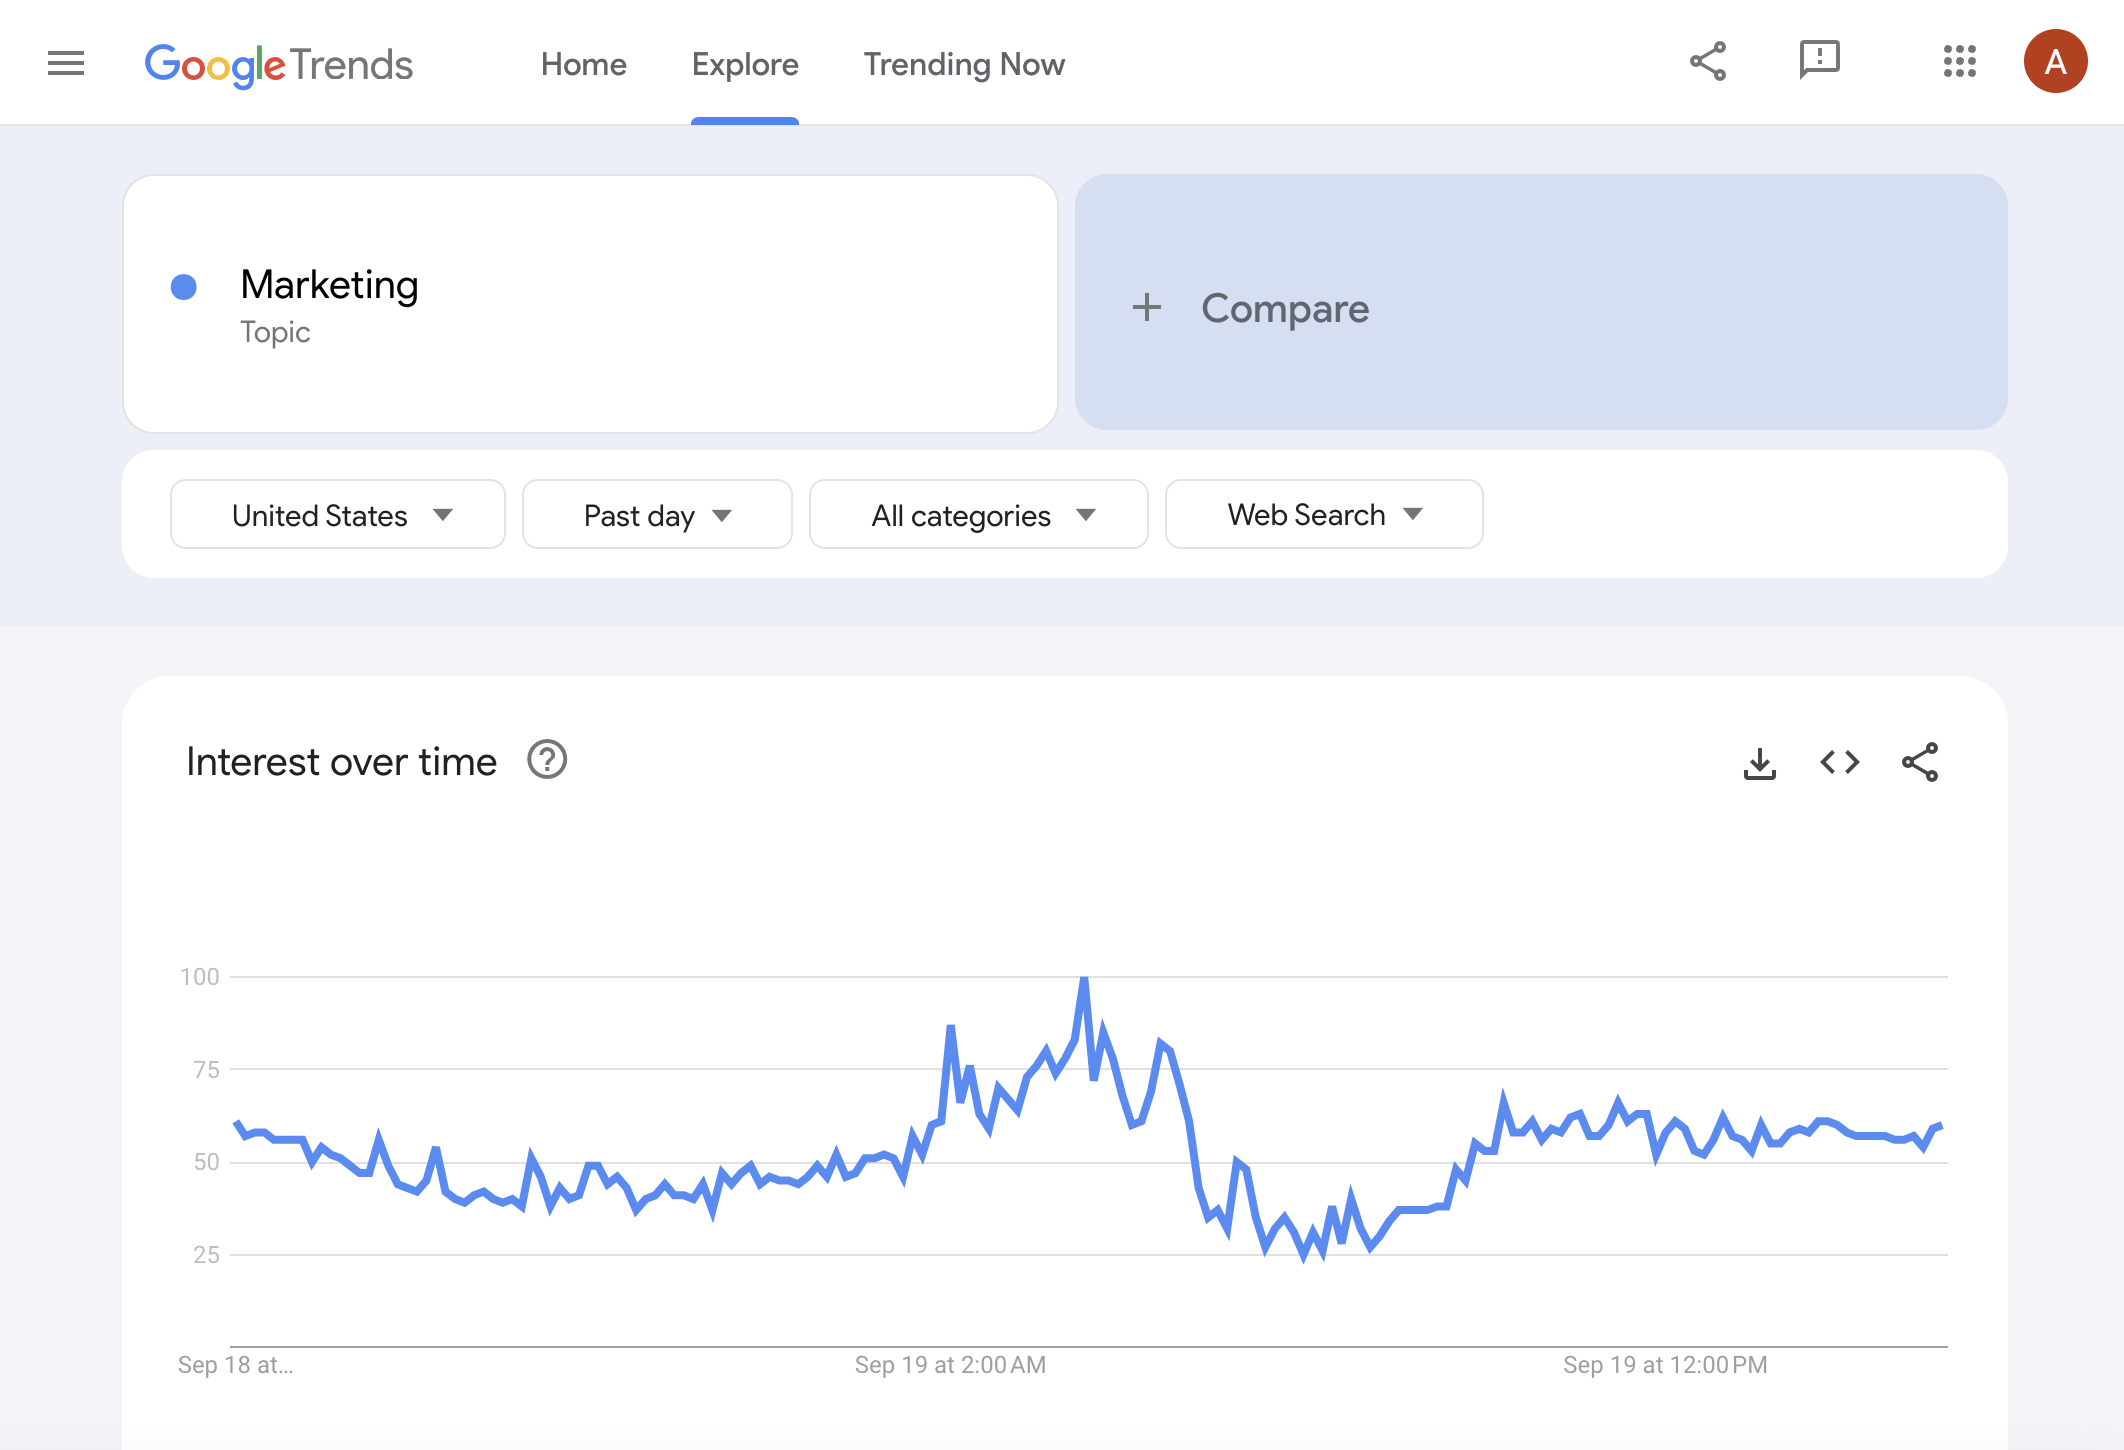The width and height of the screenshot is (2124, 1450).
Task: Expand the Web Search type dropdown
Action: [x=1323, y=515]
